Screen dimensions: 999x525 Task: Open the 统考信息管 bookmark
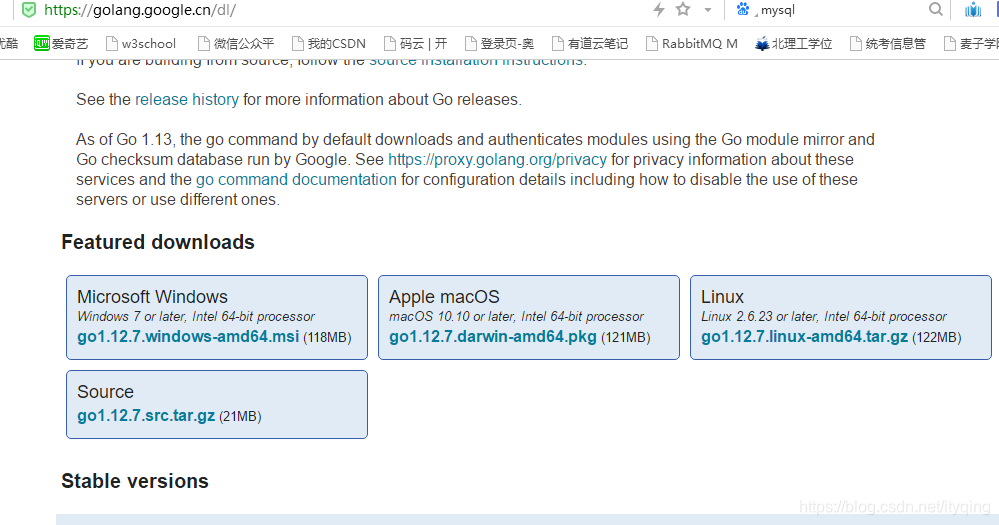888,43
